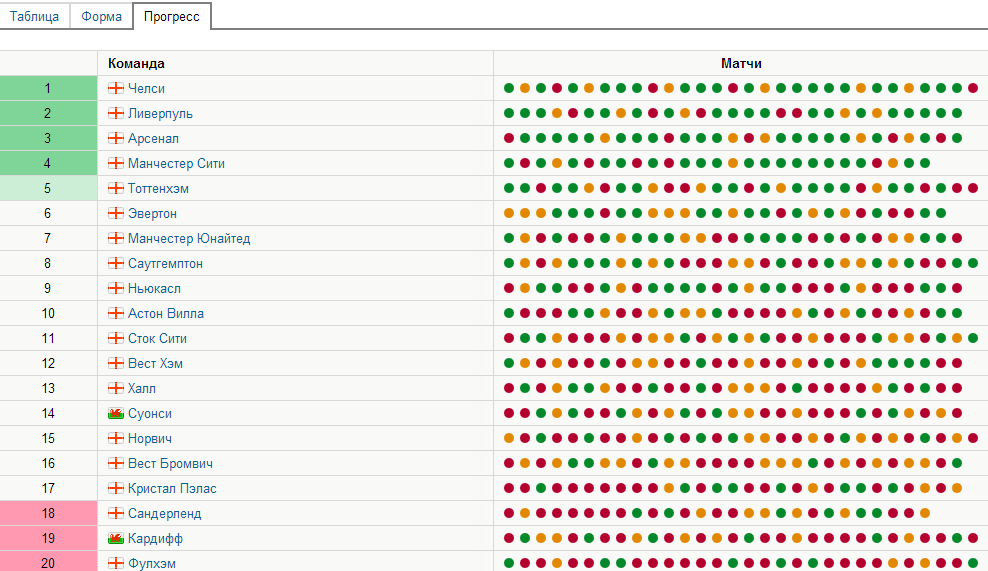Click the England flag beside Кристал Пэлас
This screenshot has height=571, width=988.
pos(116,488)
